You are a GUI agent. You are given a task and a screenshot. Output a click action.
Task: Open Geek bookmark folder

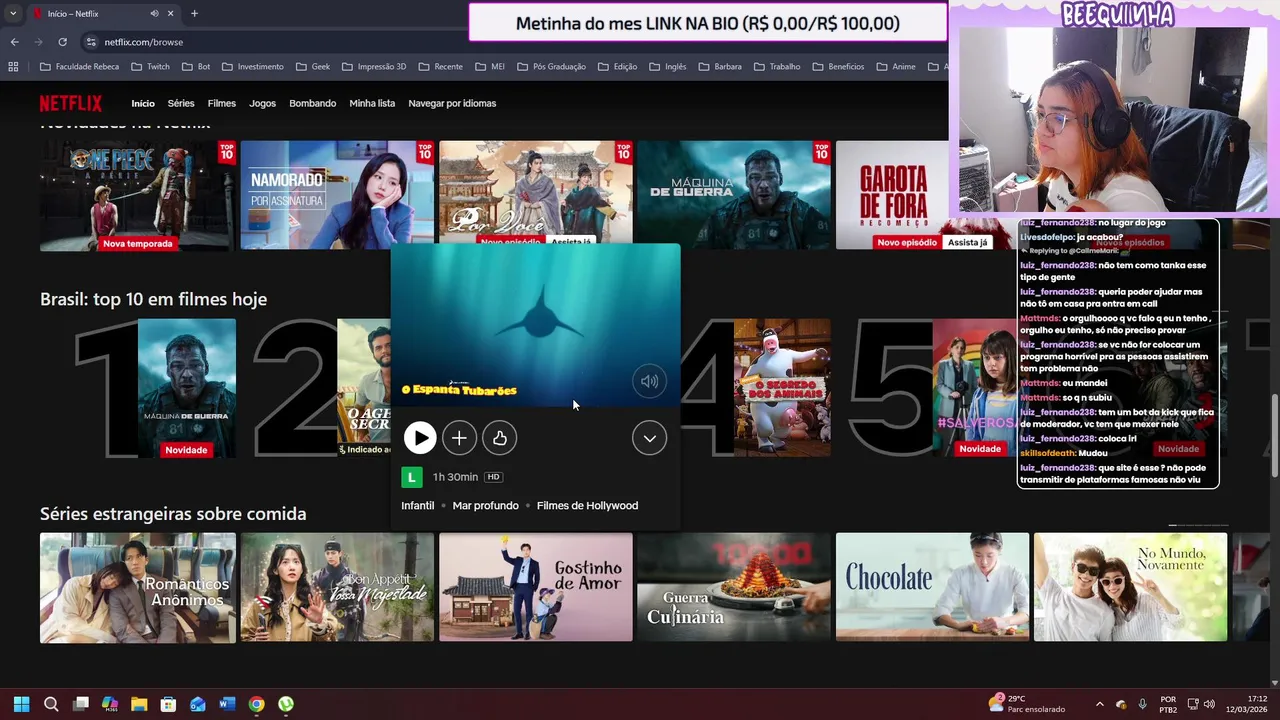[x=313, y=67]
